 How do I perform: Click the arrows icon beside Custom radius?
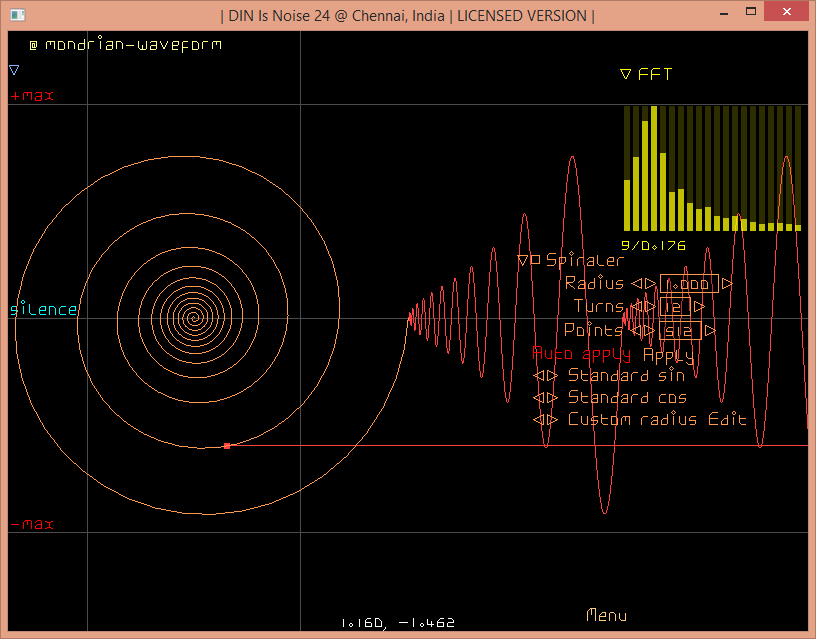coord(545,420)
